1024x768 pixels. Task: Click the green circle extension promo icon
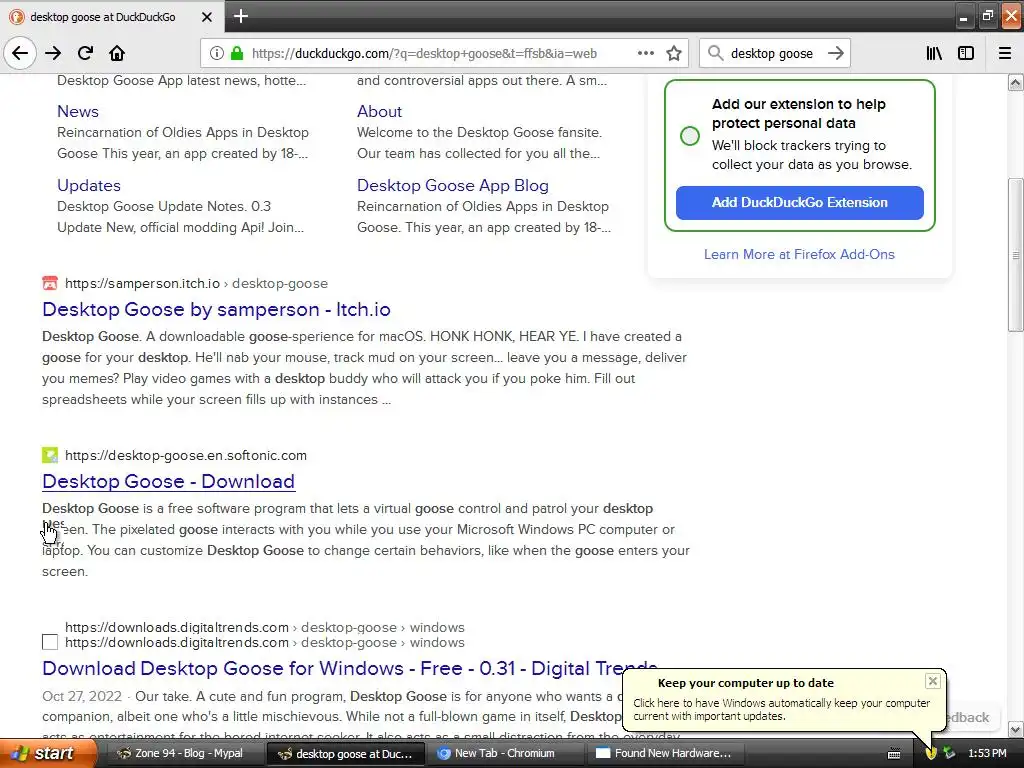click(690, 136)
